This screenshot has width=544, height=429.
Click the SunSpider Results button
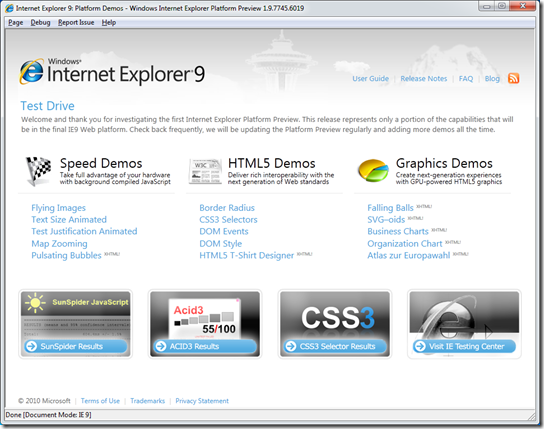click(x=76, y=346)
